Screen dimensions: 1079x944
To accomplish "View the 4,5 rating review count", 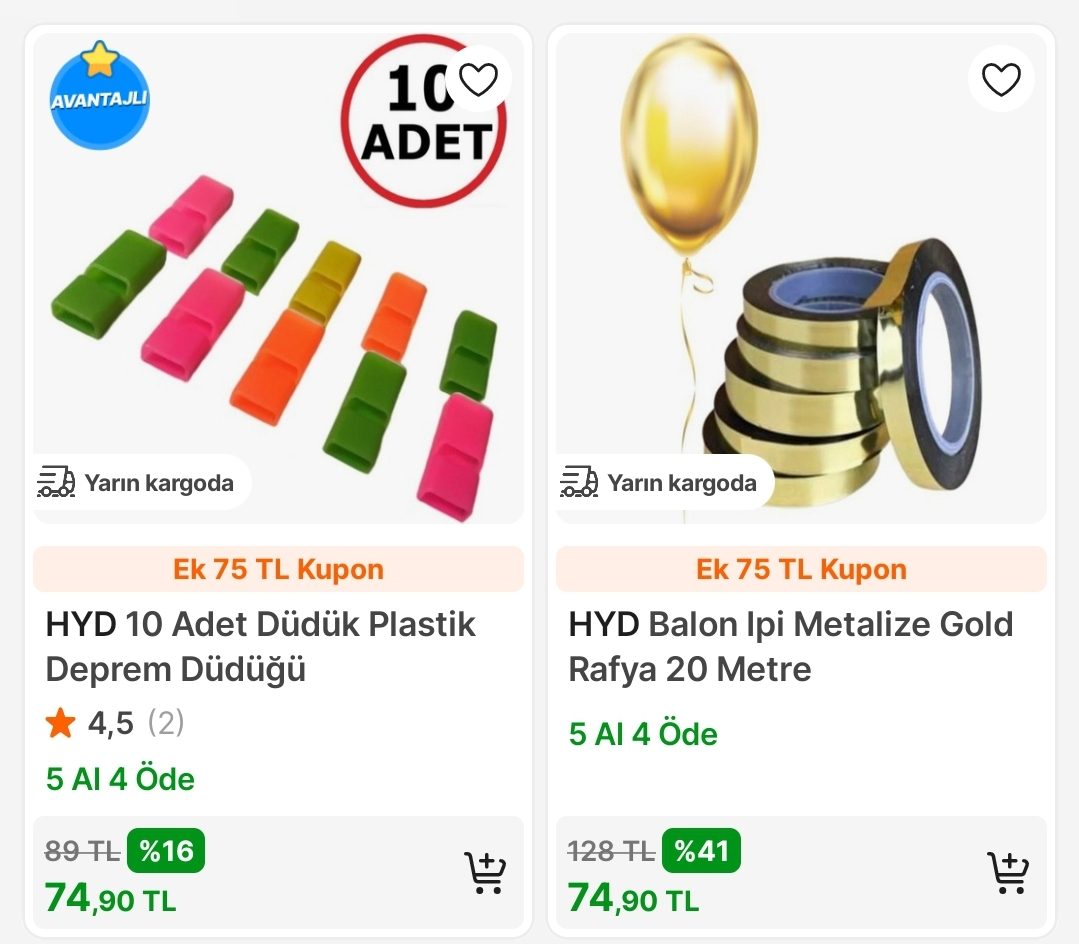I will [166, 723].
